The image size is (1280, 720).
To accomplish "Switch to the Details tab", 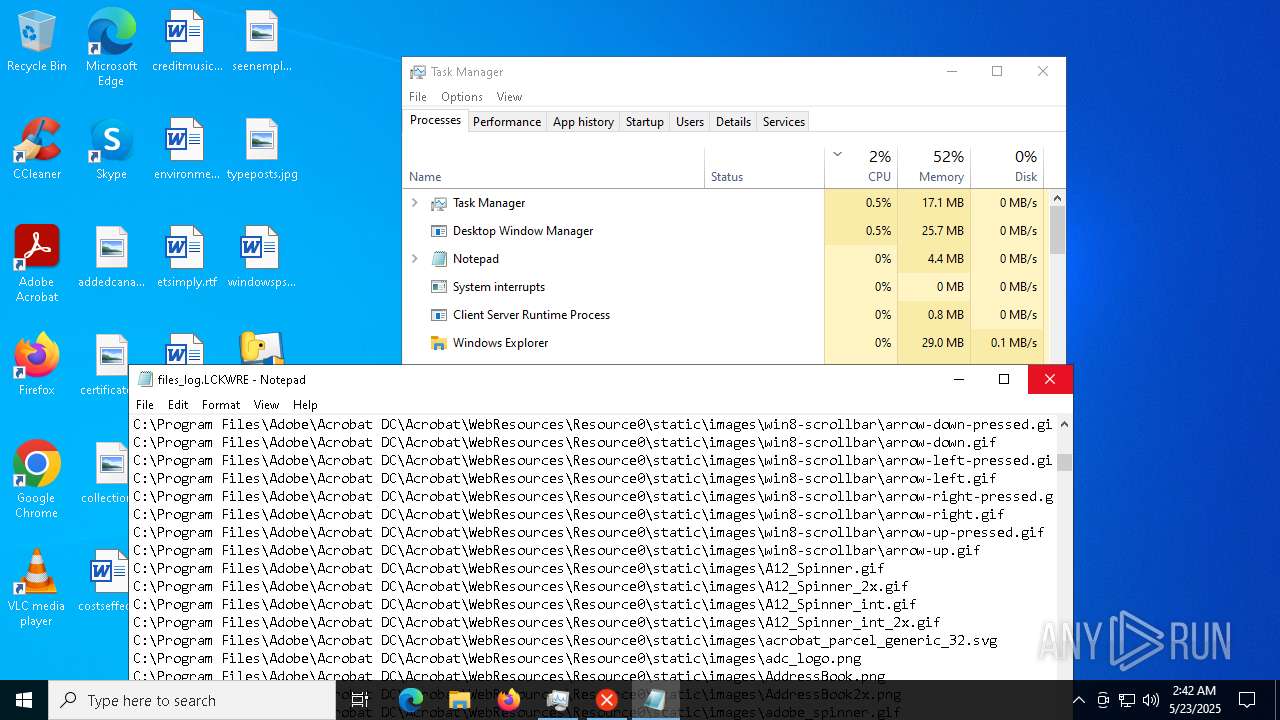I will [733, 122].
